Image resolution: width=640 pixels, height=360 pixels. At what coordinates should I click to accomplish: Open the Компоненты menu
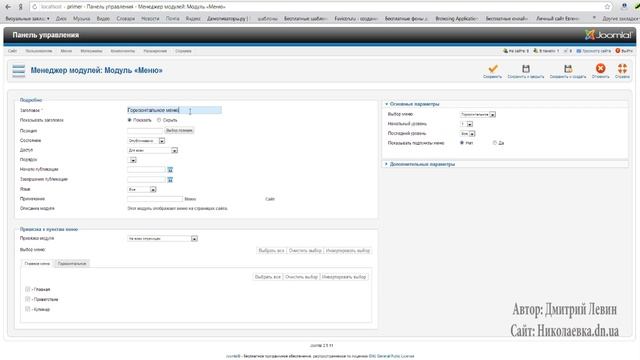[122, 51]
